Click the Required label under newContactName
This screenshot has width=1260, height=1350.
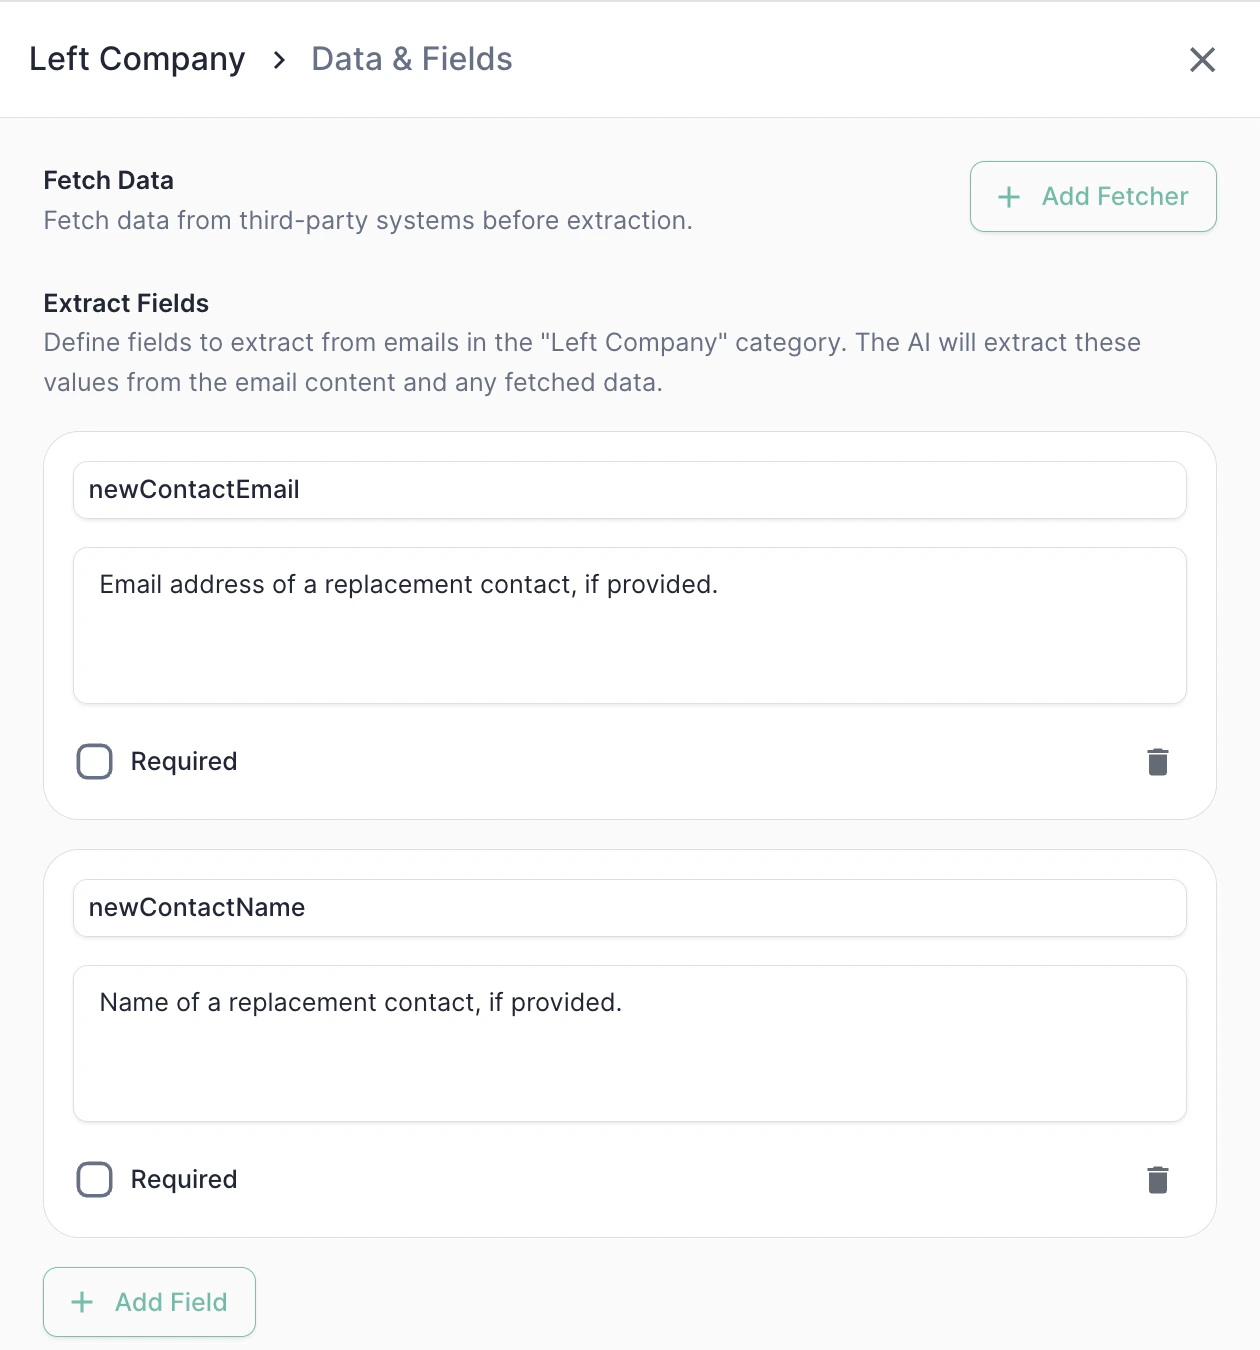[x=184, y=1180]
